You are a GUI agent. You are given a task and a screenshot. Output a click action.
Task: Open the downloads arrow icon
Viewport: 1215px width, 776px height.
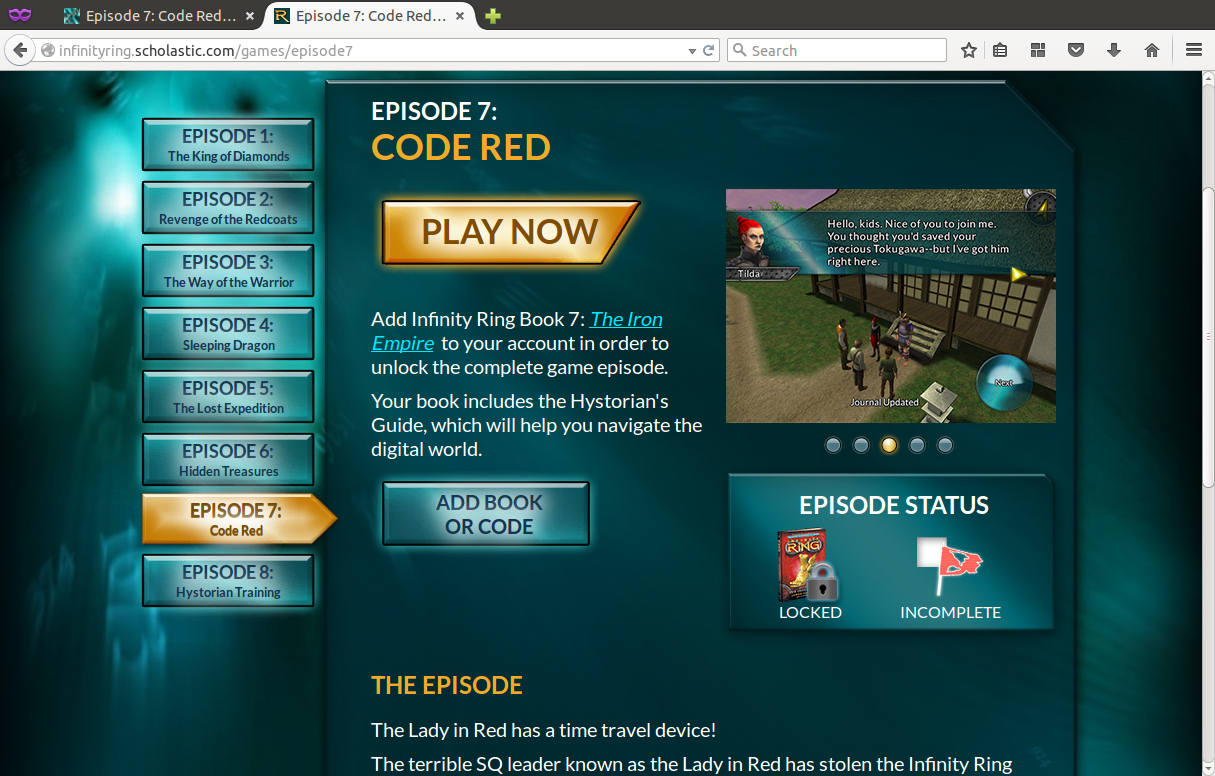(1114, 50)
